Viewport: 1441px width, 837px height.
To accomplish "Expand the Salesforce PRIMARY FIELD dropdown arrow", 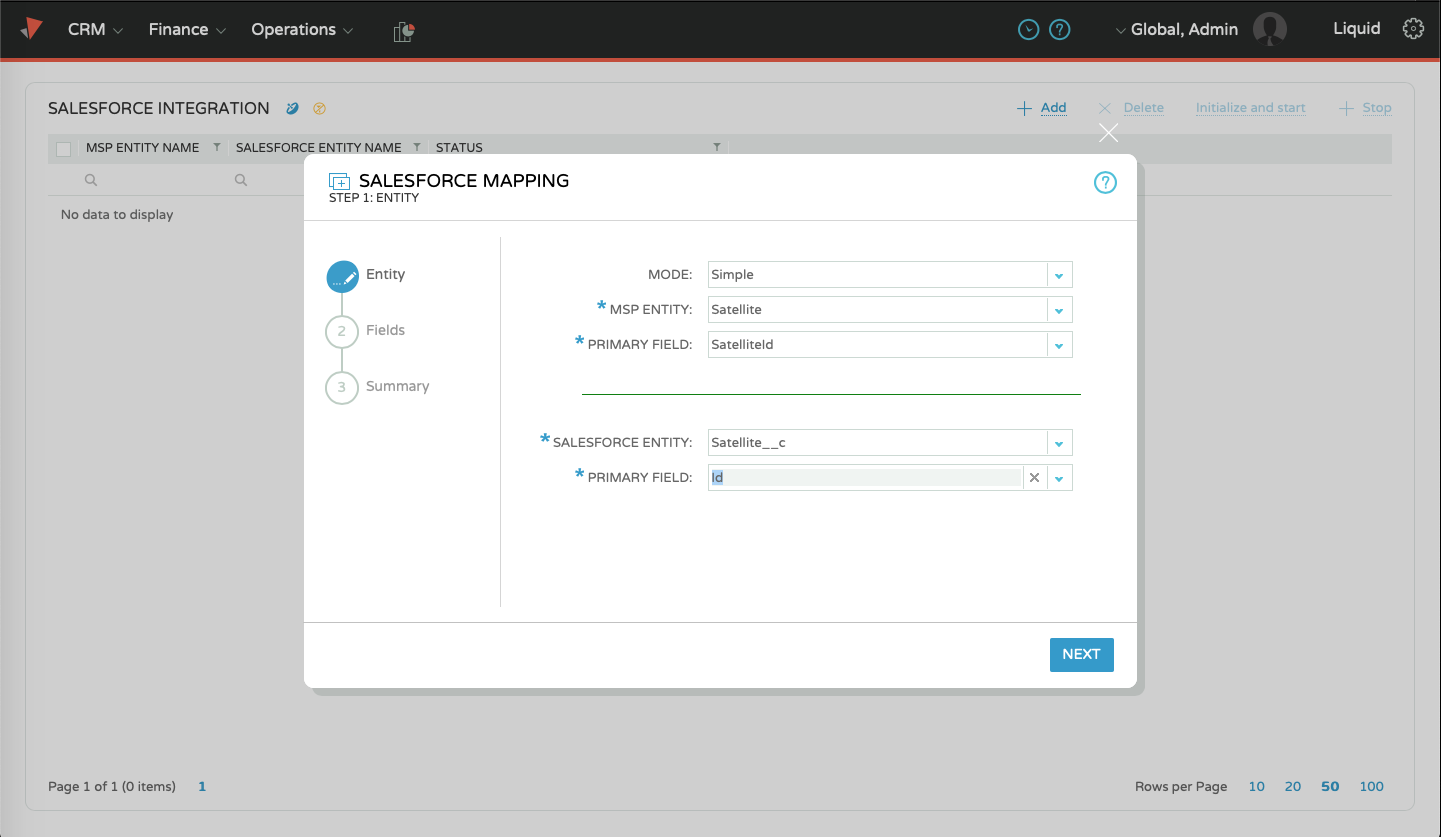I will 1059,478.
